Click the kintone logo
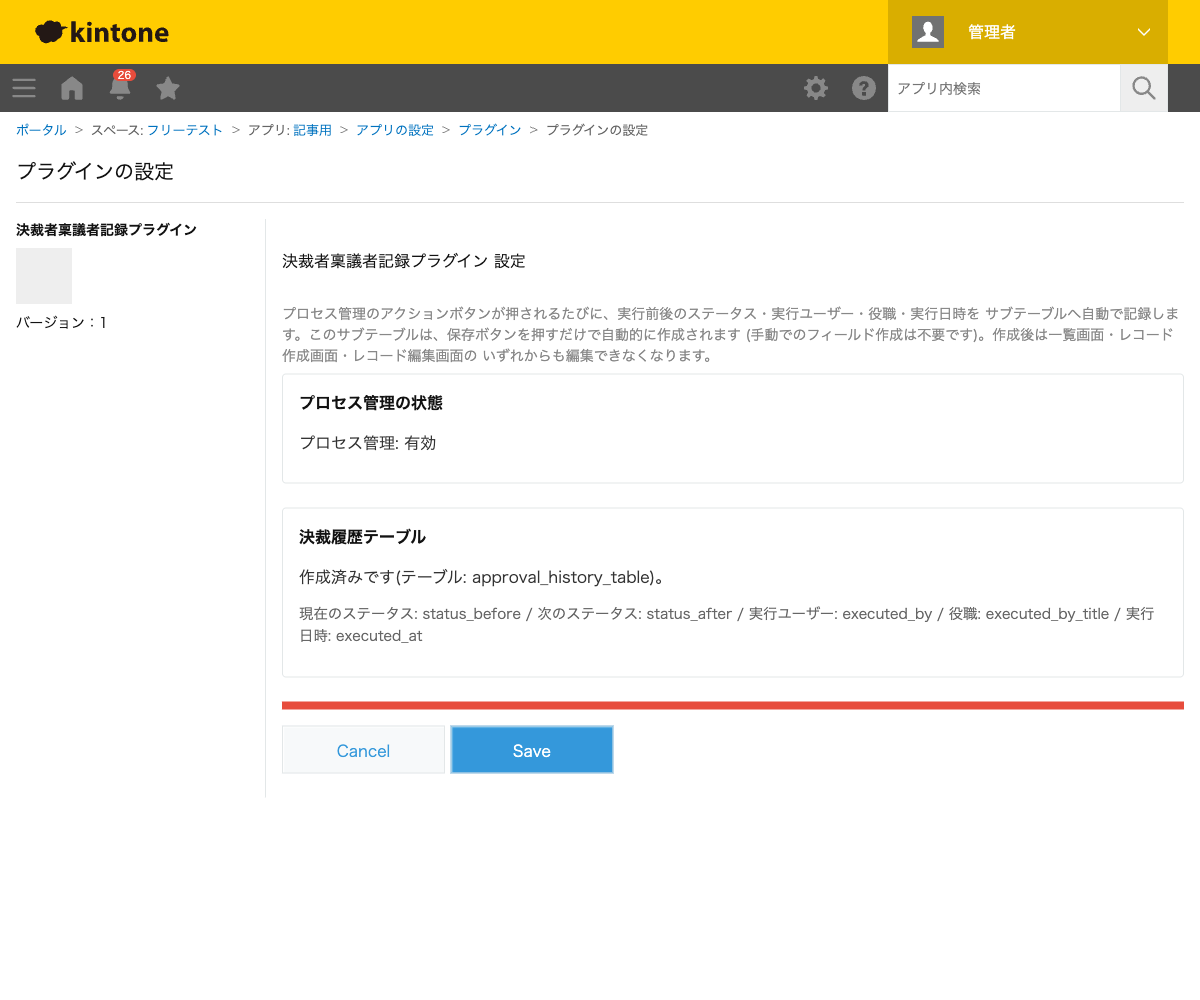 (101, 32)
